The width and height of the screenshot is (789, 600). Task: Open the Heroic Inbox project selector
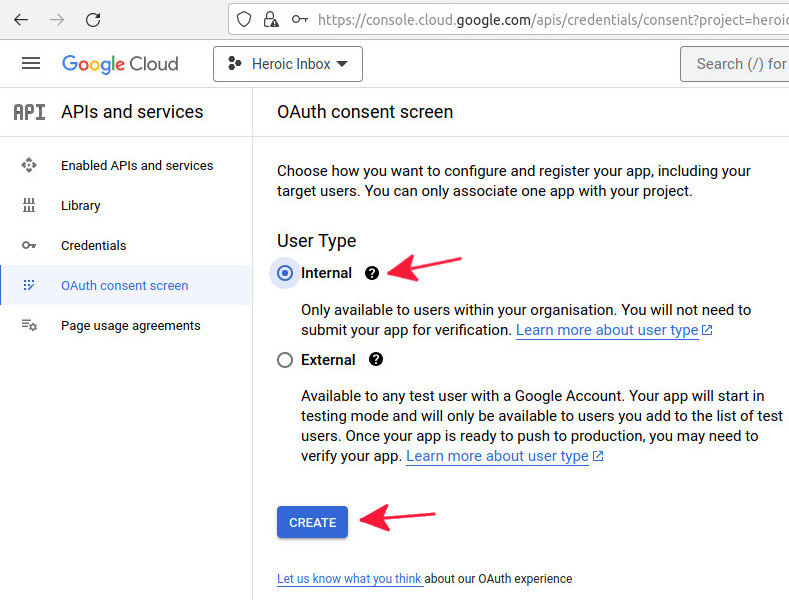288,64
